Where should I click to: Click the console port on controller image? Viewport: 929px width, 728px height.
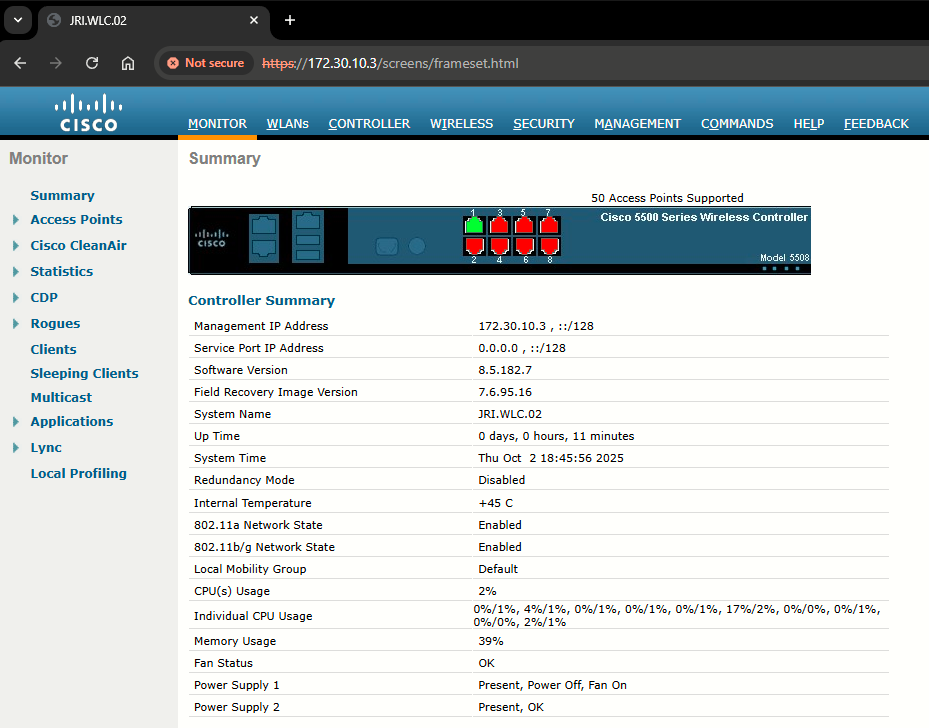tap(387, 246)
